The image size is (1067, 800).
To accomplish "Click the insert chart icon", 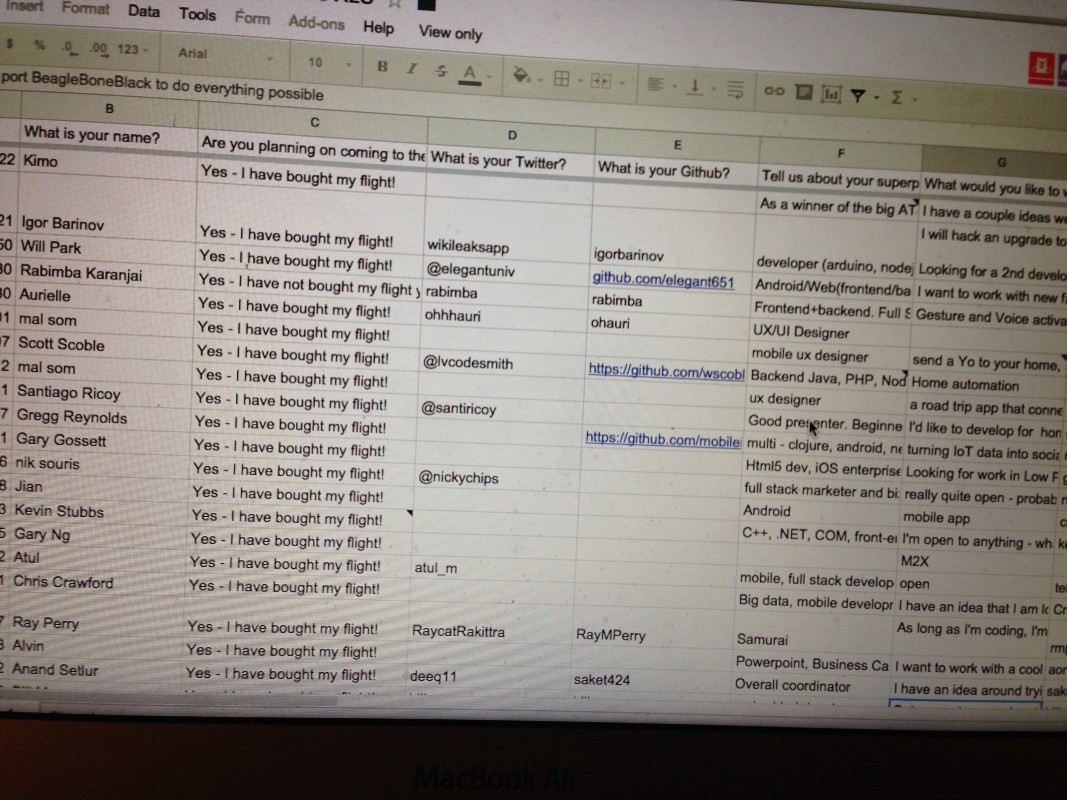I will 830,94.
